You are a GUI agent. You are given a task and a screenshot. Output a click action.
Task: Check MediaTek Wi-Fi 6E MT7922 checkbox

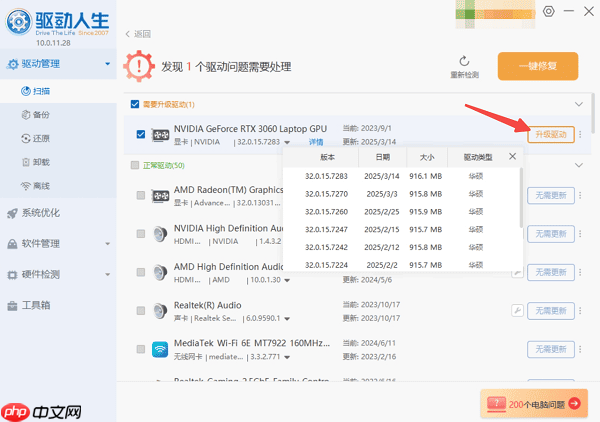(x=141, y=349)
